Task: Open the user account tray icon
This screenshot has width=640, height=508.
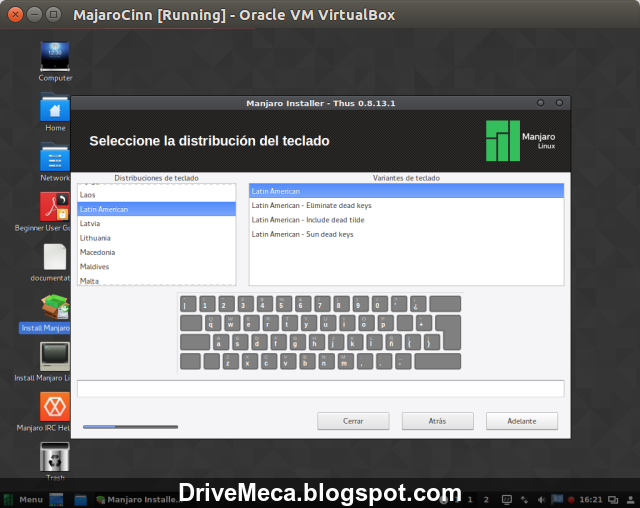Action: pyautogui.click(x=631, y=499)
